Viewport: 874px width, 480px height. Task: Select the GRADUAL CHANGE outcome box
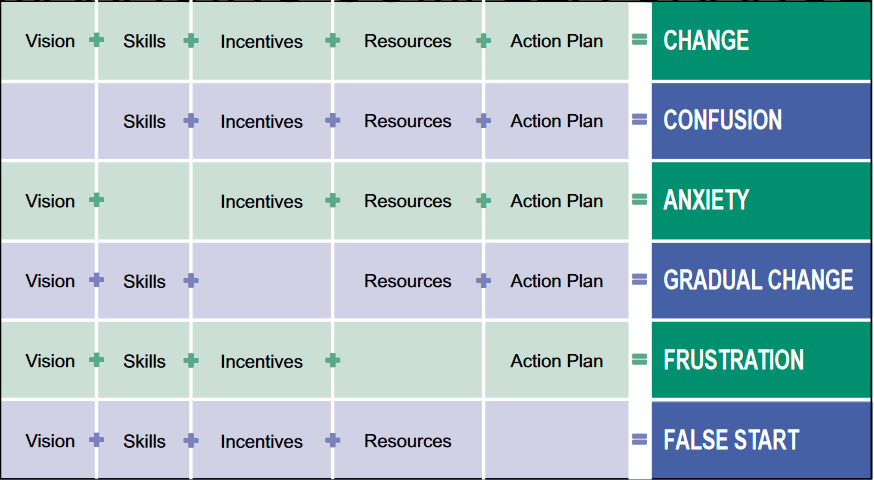(x=760, y=280)
